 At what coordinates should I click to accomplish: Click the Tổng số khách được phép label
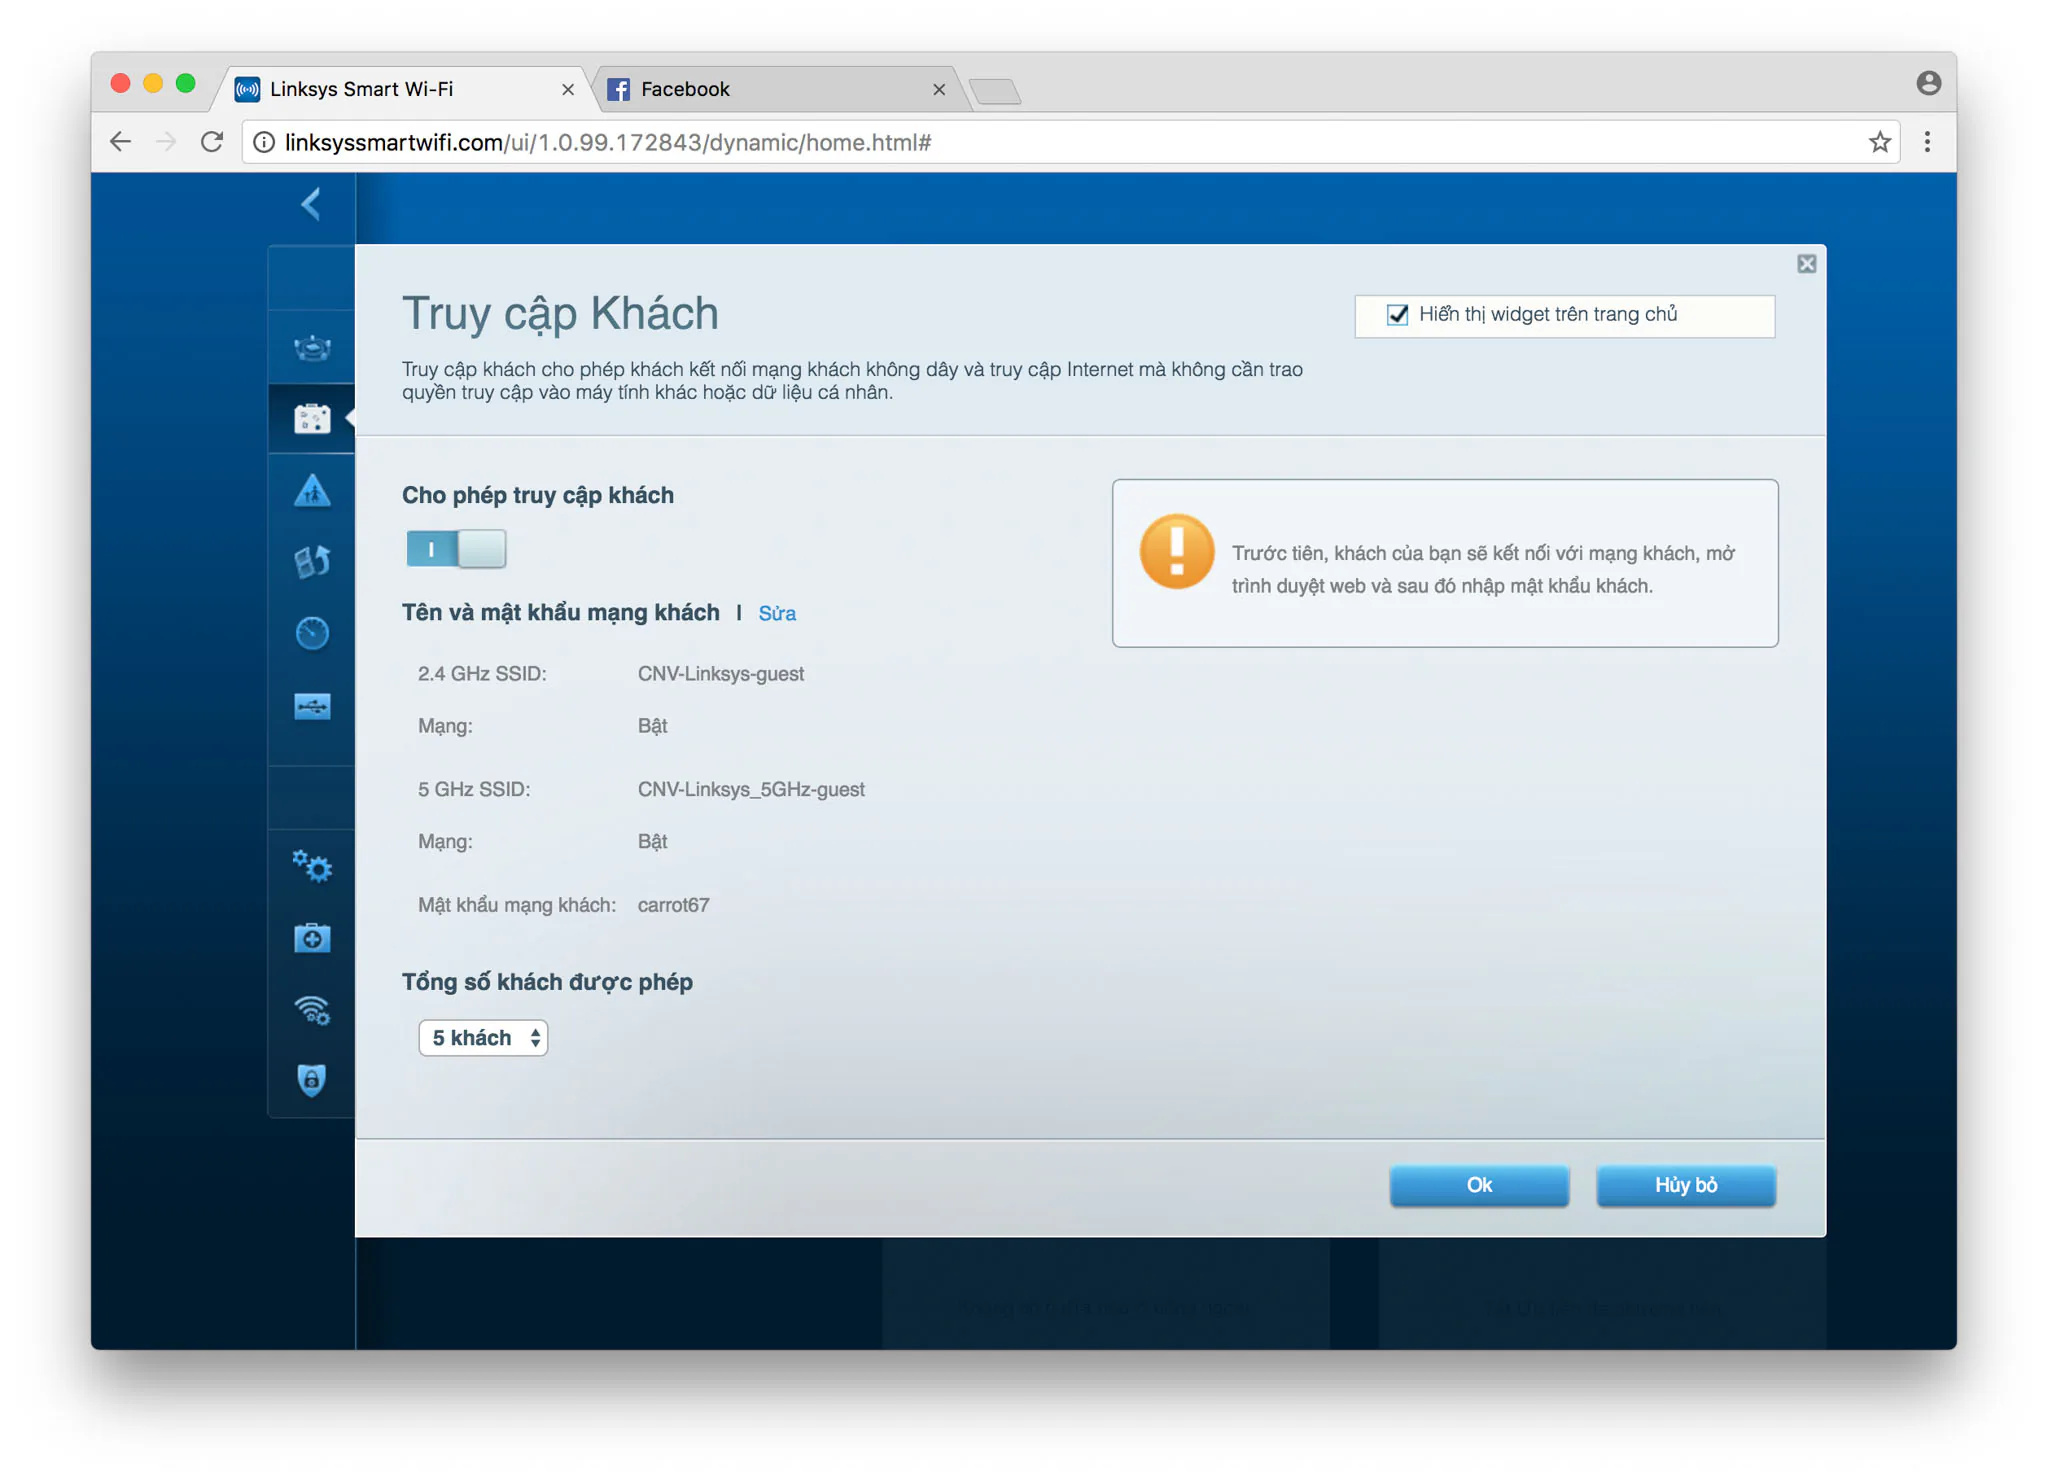[x=547, y=982]
